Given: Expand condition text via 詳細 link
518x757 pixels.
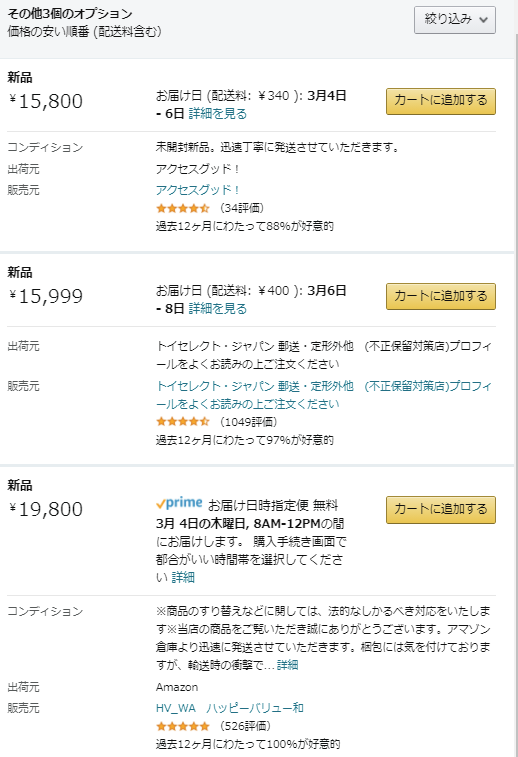Looking at the screenshot, I should pyautogui.click(x=287, y=665).
